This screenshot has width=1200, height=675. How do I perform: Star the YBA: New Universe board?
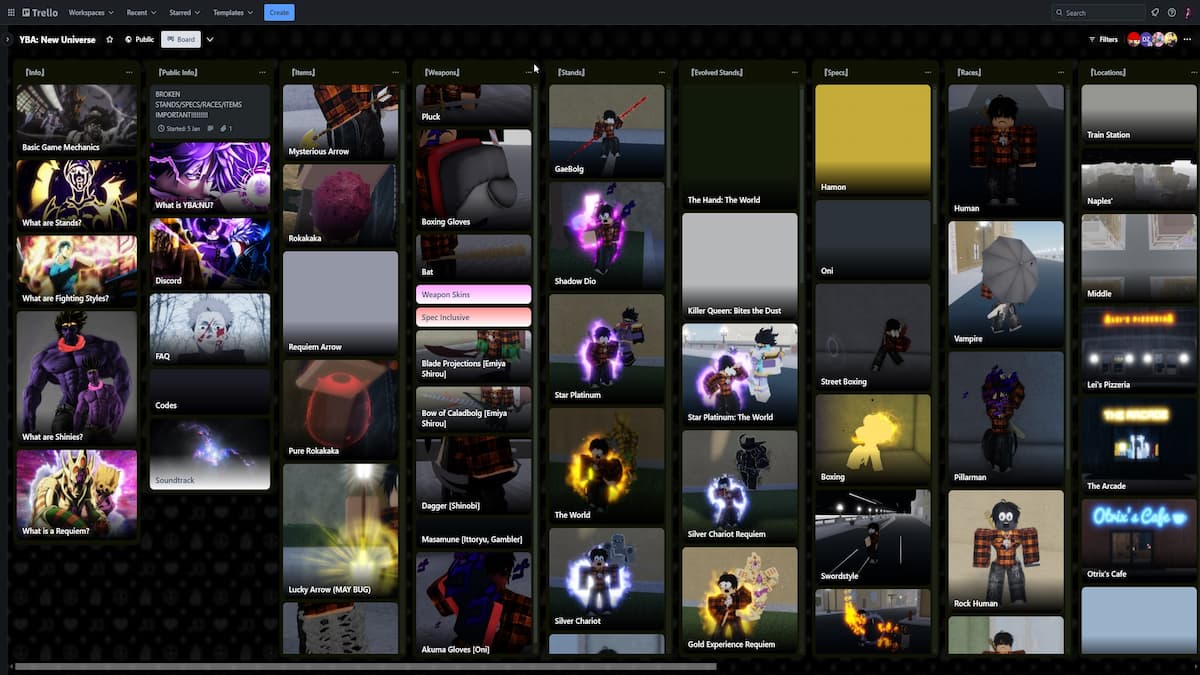[110, 40]
